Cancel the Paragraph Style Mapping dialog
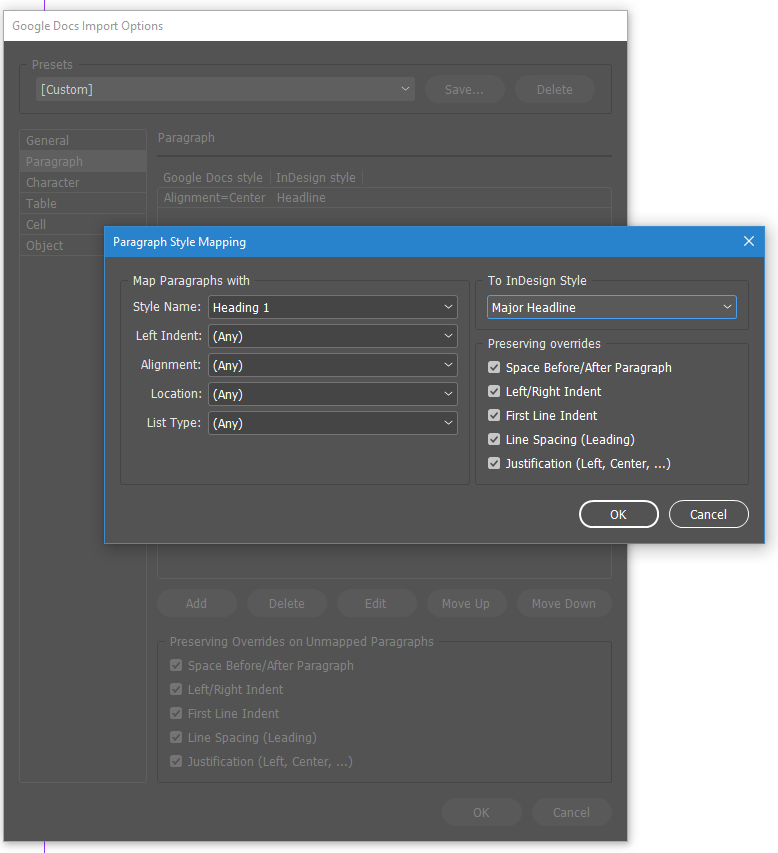 (x=708, y=514)
